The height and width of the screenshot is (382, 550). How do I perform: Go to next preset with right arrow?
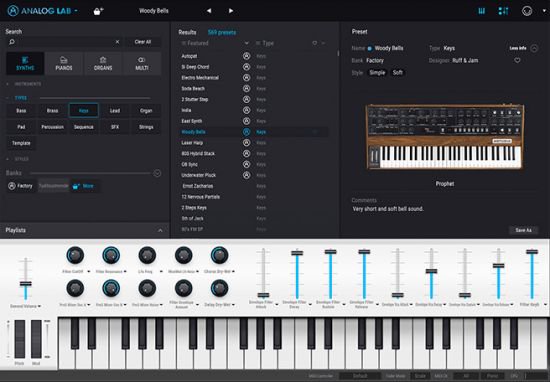pos(231,11)
